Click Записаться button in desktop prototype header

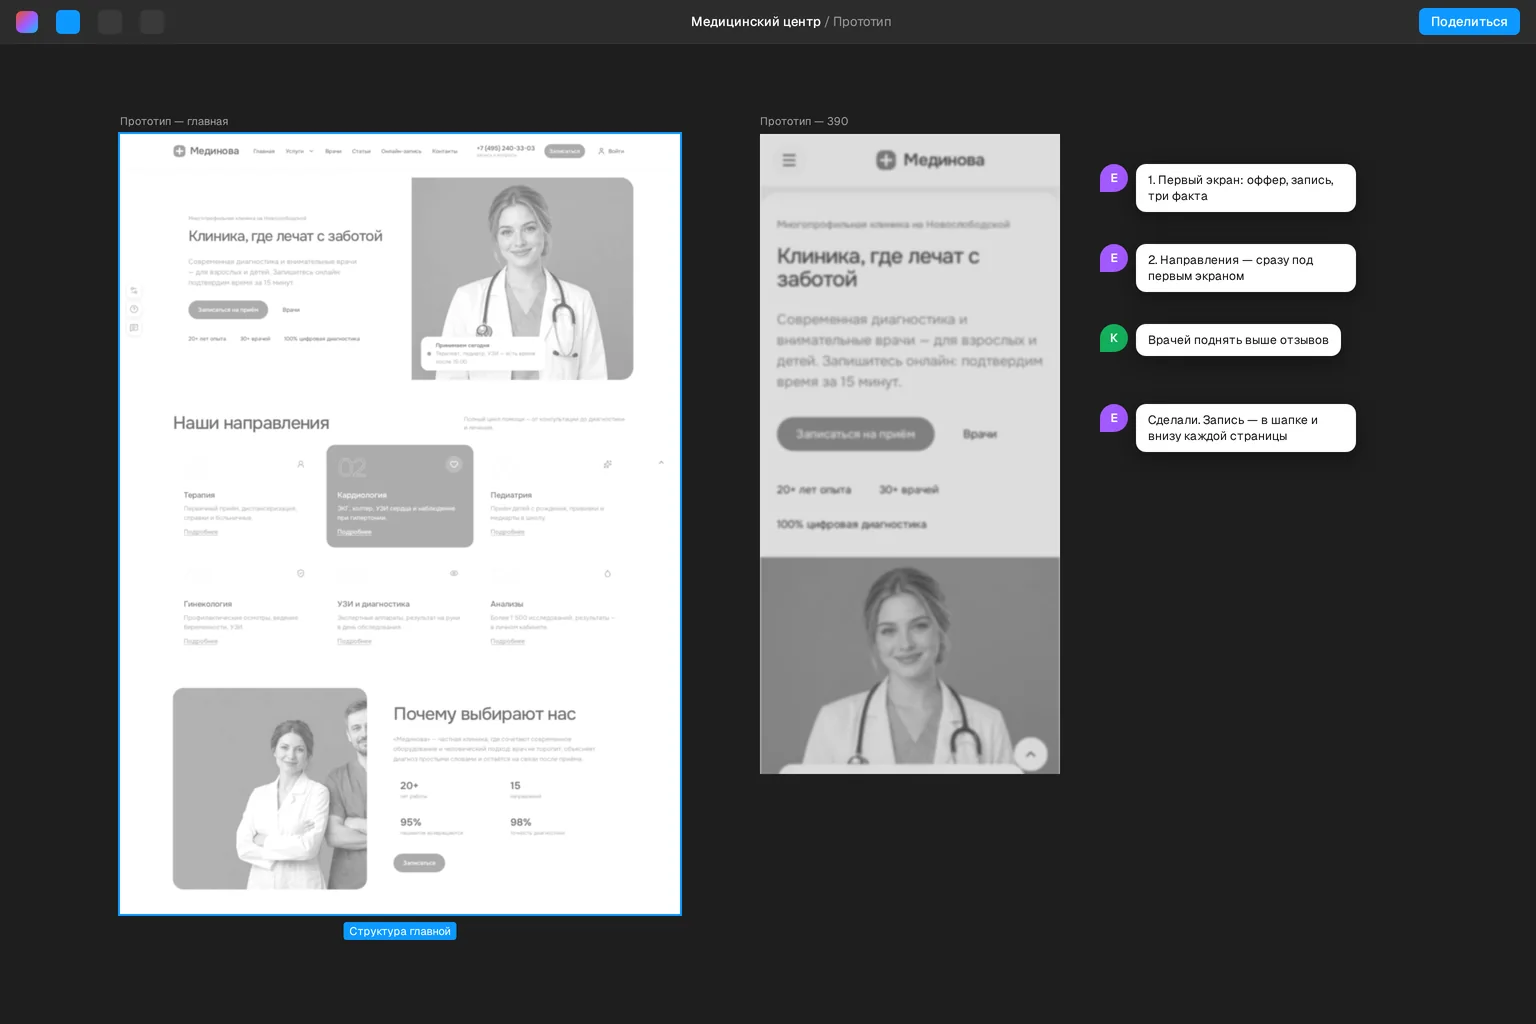(564, 151)
